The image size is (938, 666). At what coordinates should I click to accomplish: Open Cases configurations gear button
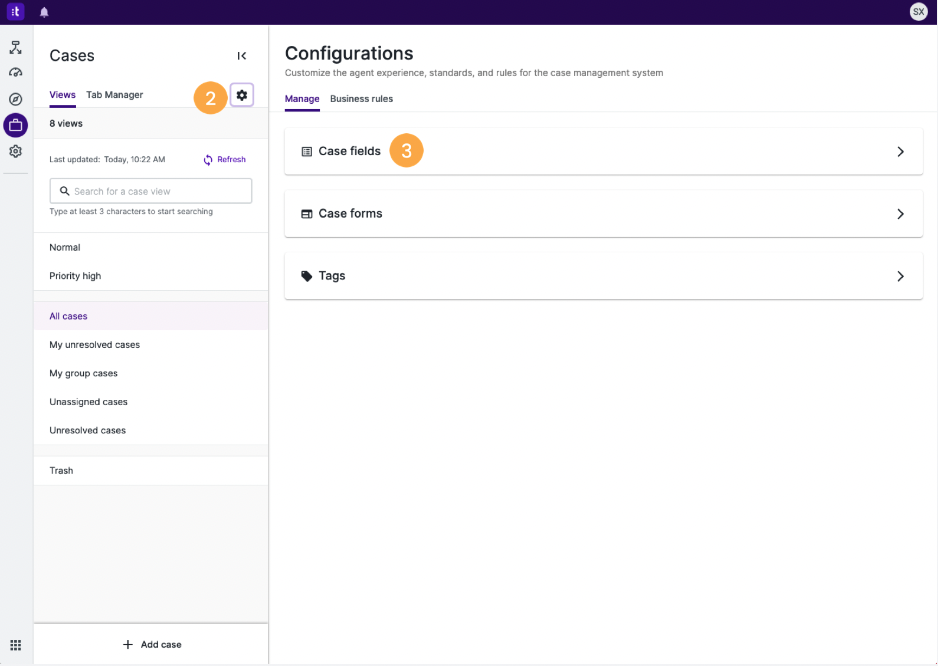click(242, 95)
